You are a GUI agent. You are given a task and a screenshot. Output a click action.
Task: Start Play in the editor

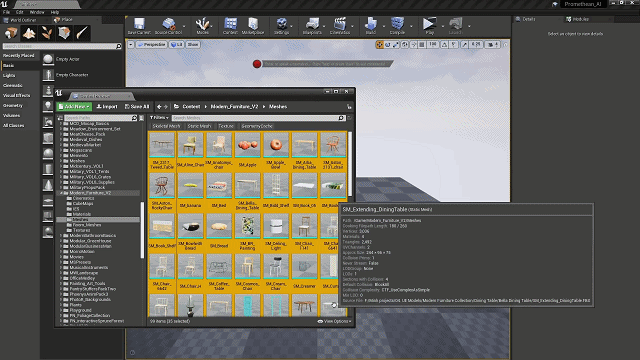pos(429,26)
